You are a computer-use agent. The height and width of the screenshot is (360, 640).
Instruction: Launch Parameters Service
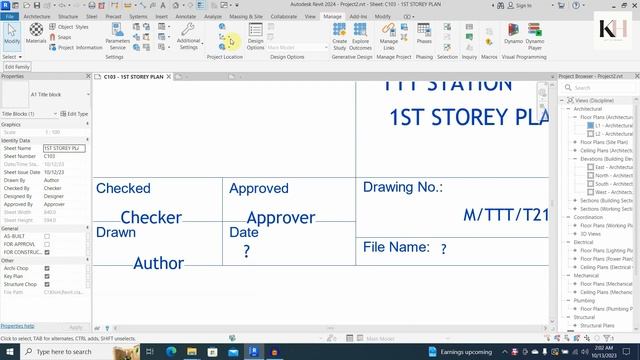click(118, 37)
